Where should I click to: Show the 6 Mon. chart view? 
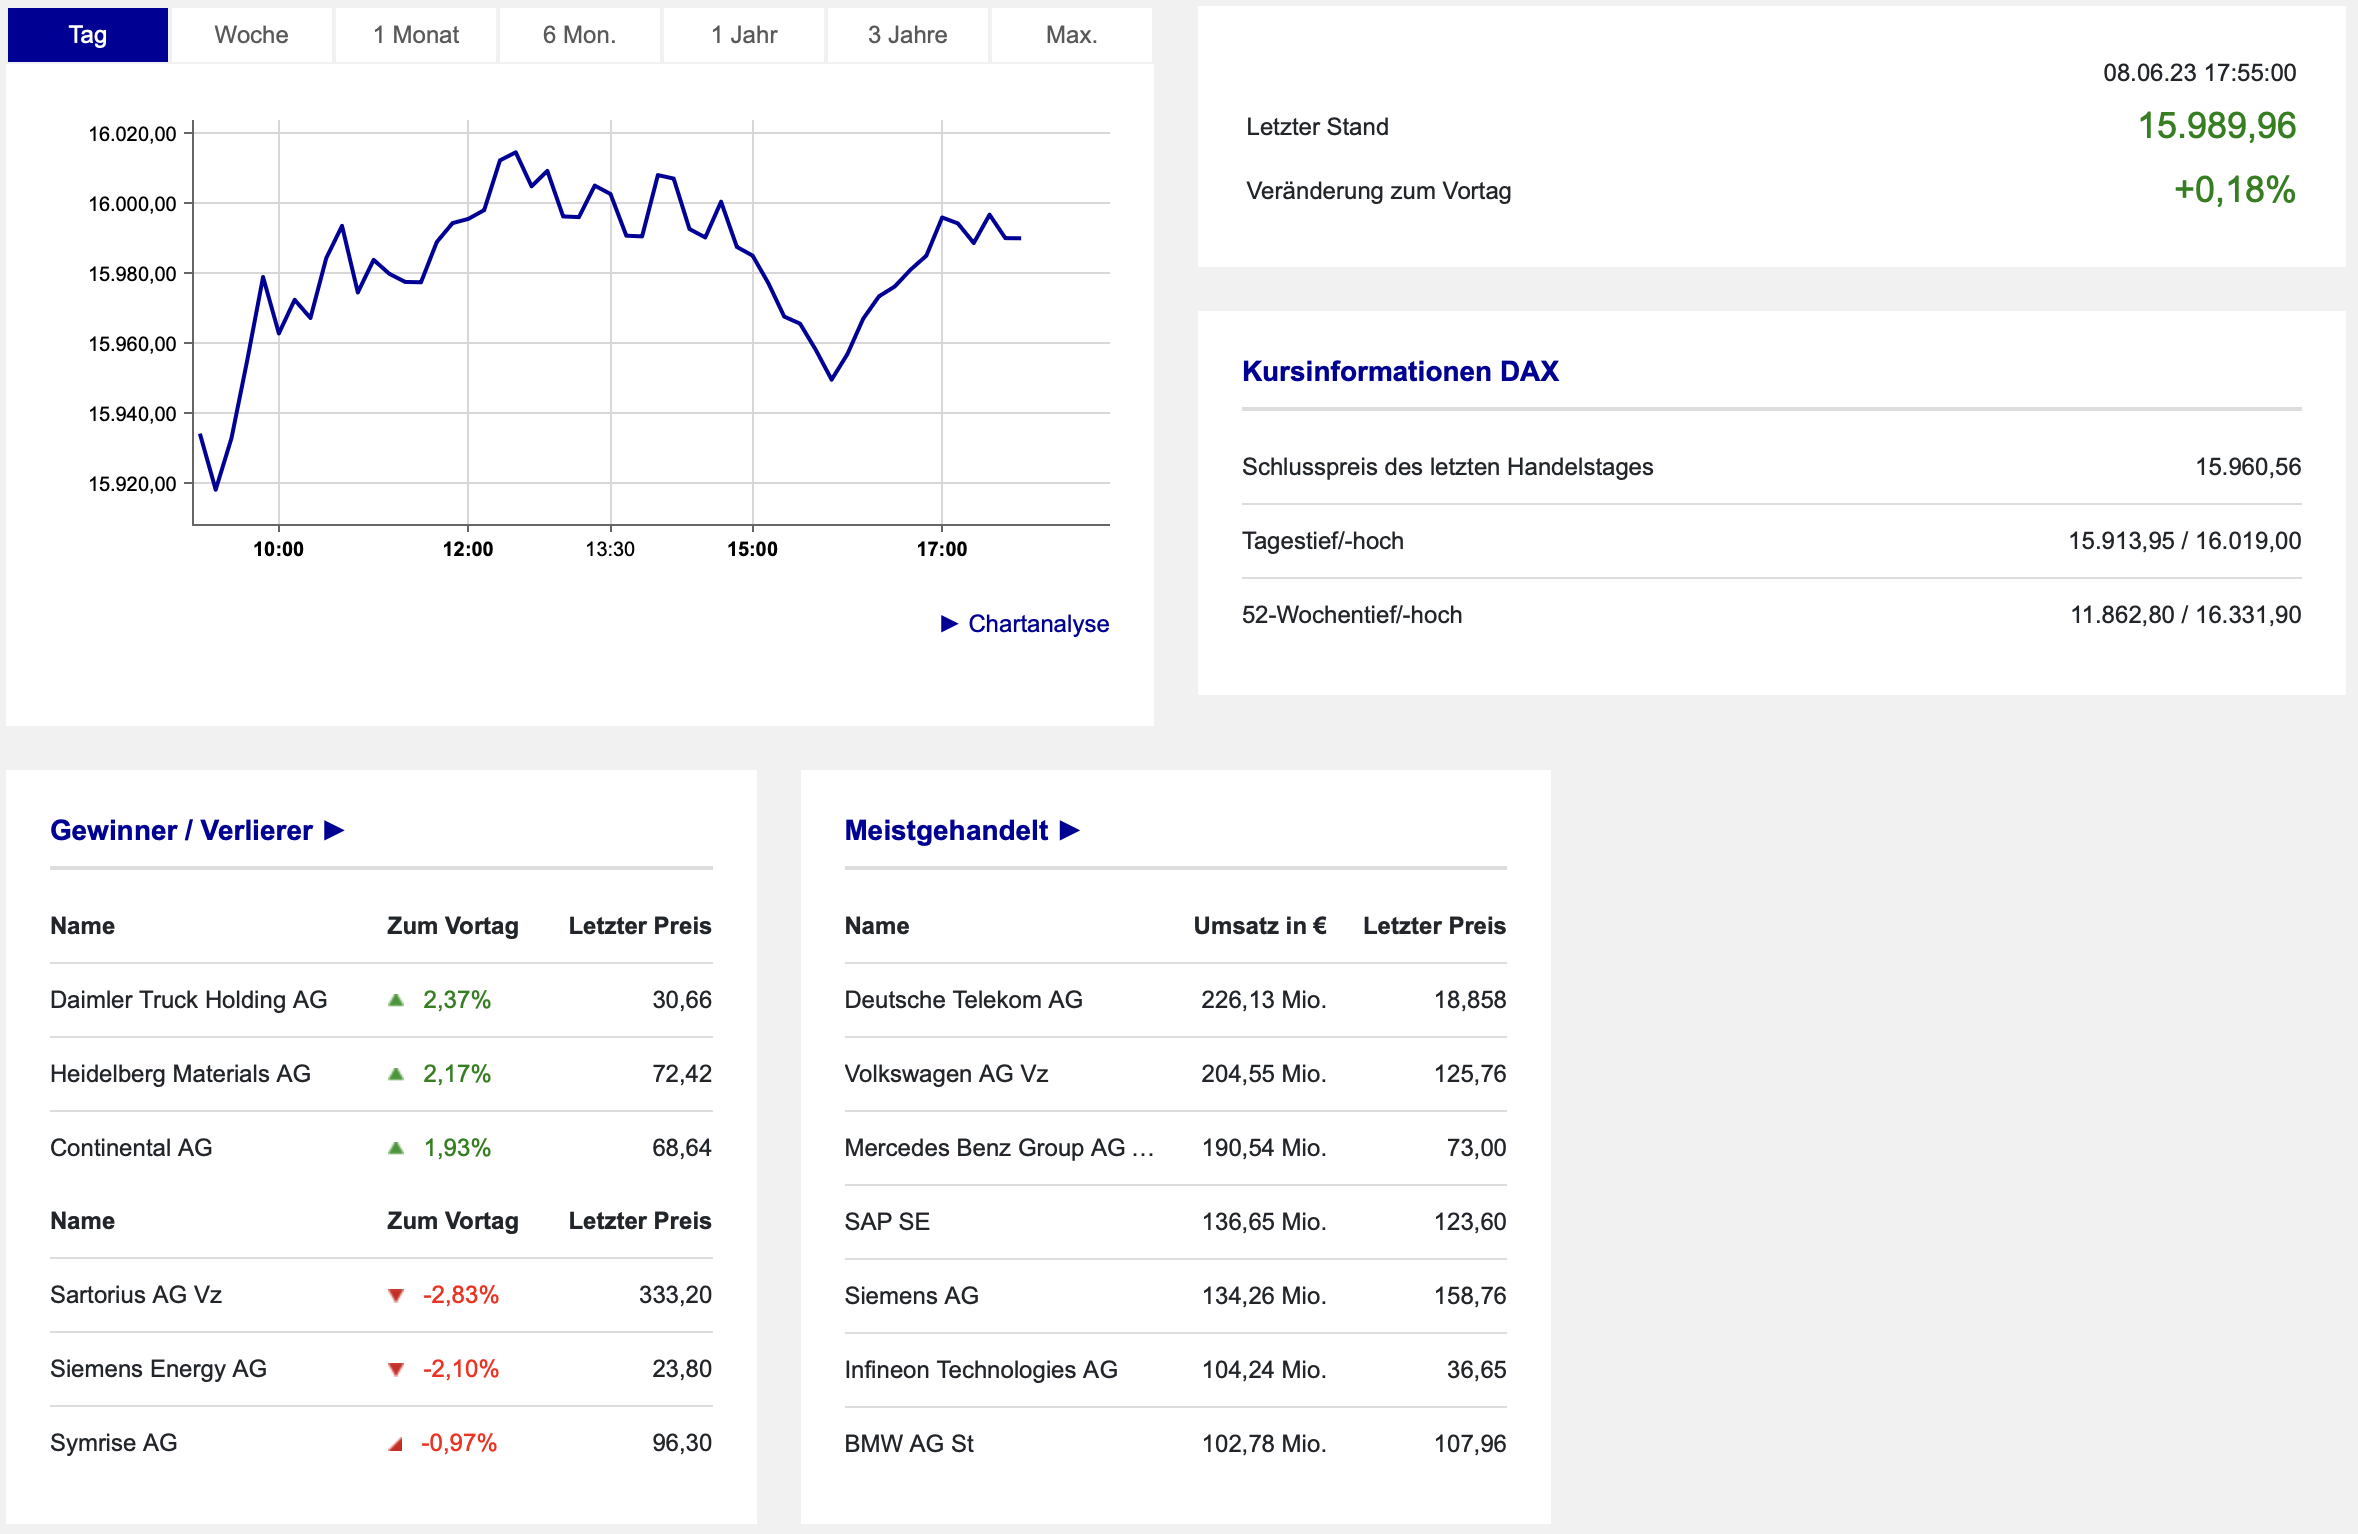[579, 35]
